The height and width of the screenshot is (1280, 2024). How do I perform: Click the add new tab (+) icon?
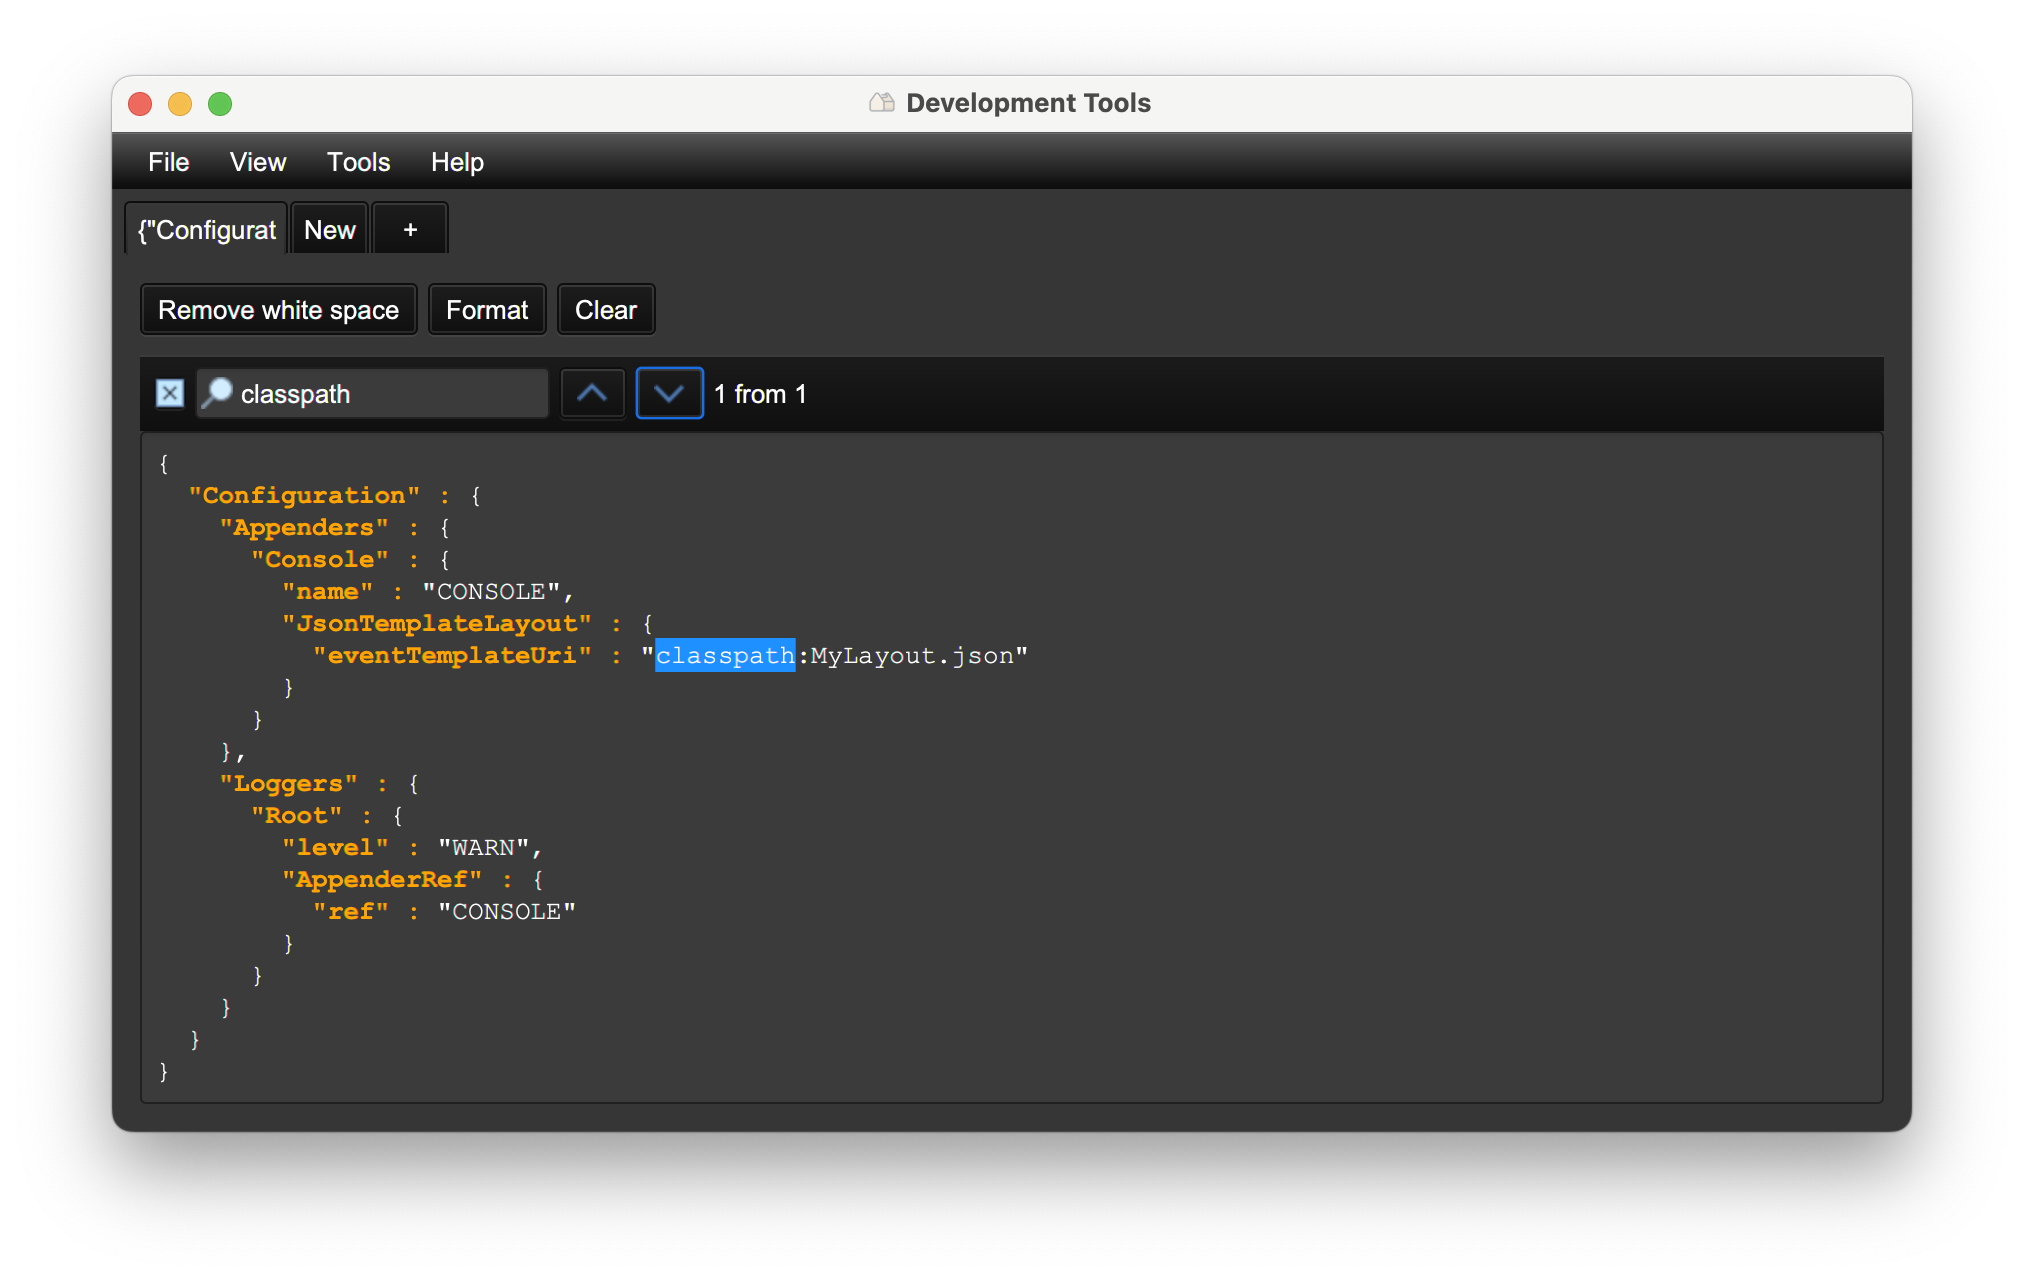coord(410,229)
